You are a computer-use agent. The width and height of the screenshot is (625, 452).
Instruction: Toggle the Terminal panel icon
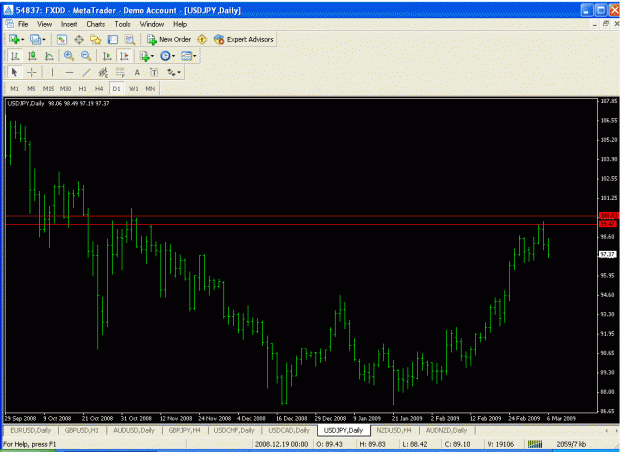click(x=113, y=39)
